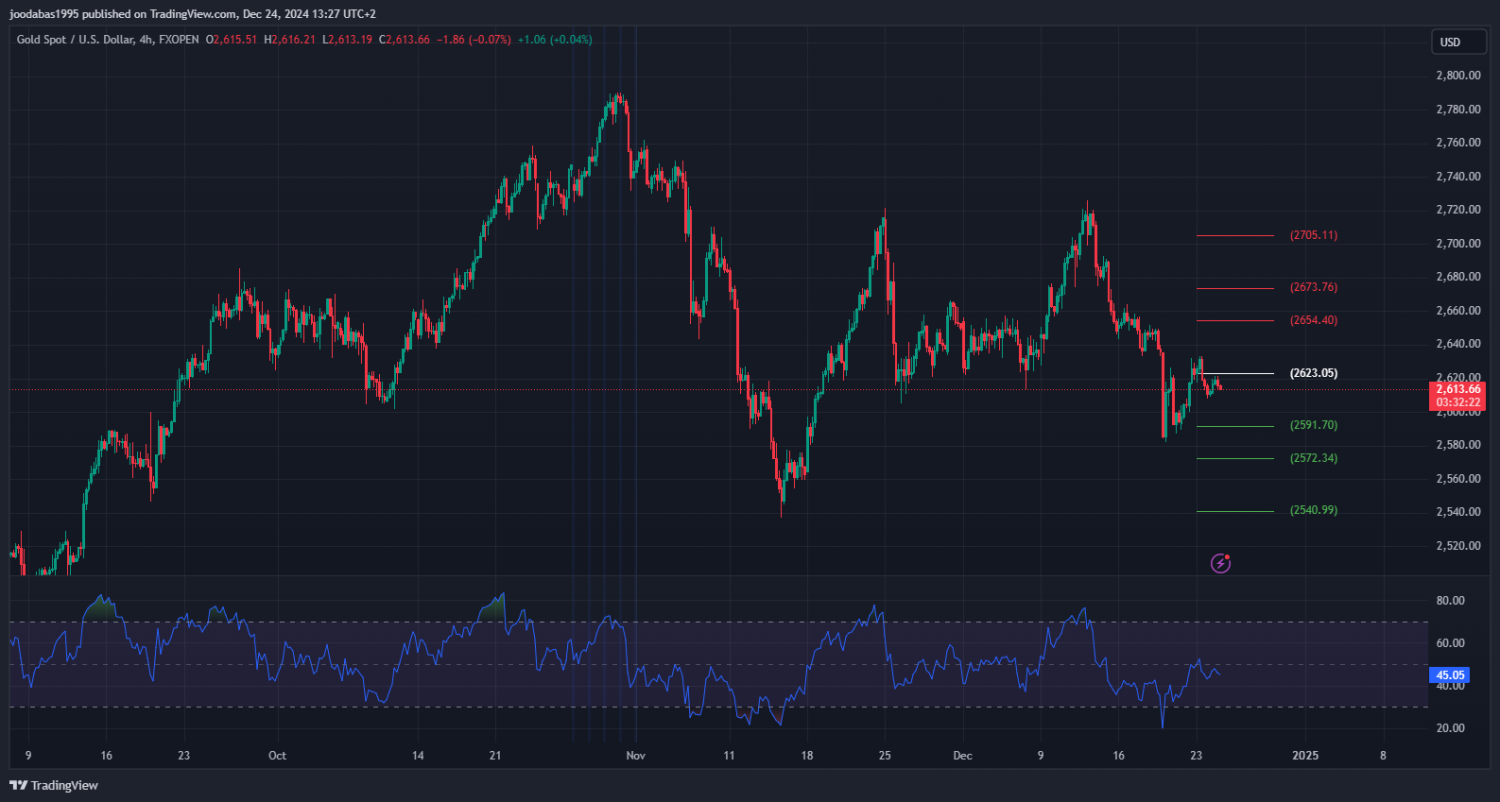Click the 2,760.00 price axis label
This screenshot has height=802, width=1500.
pyautogui.click(x=1458, y=143)
